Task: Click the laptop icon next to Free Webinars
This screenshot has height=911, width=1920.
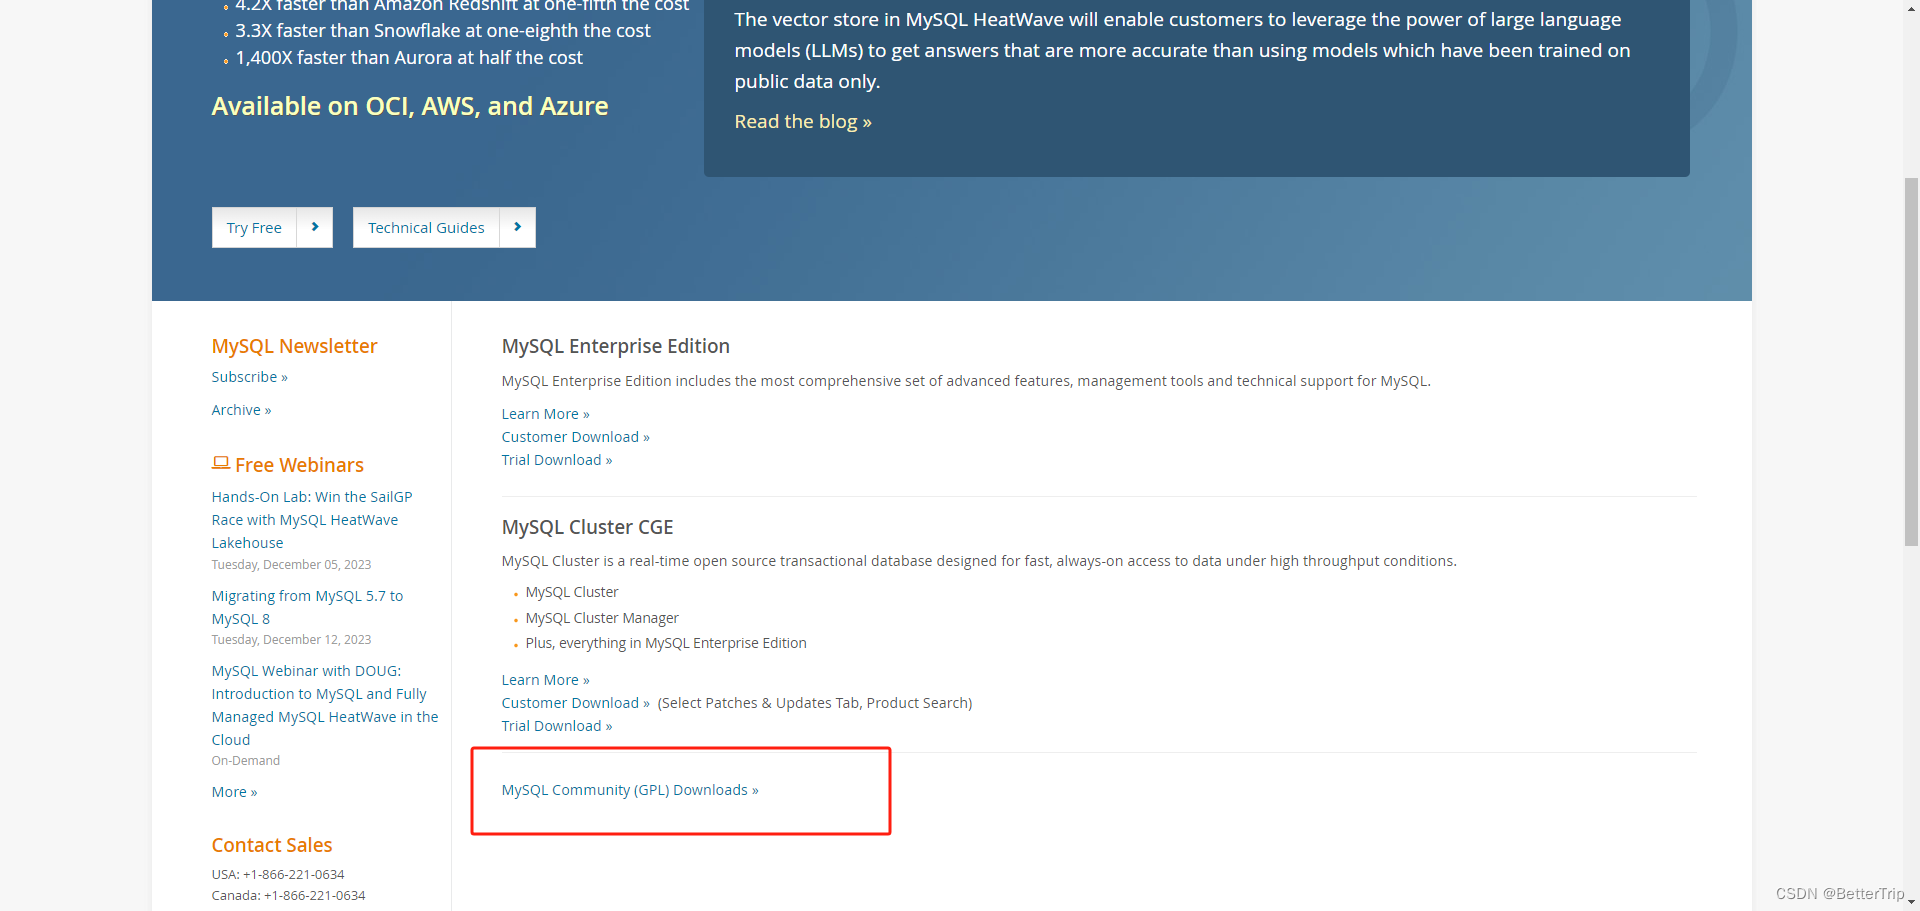Action: pos(221,463)
